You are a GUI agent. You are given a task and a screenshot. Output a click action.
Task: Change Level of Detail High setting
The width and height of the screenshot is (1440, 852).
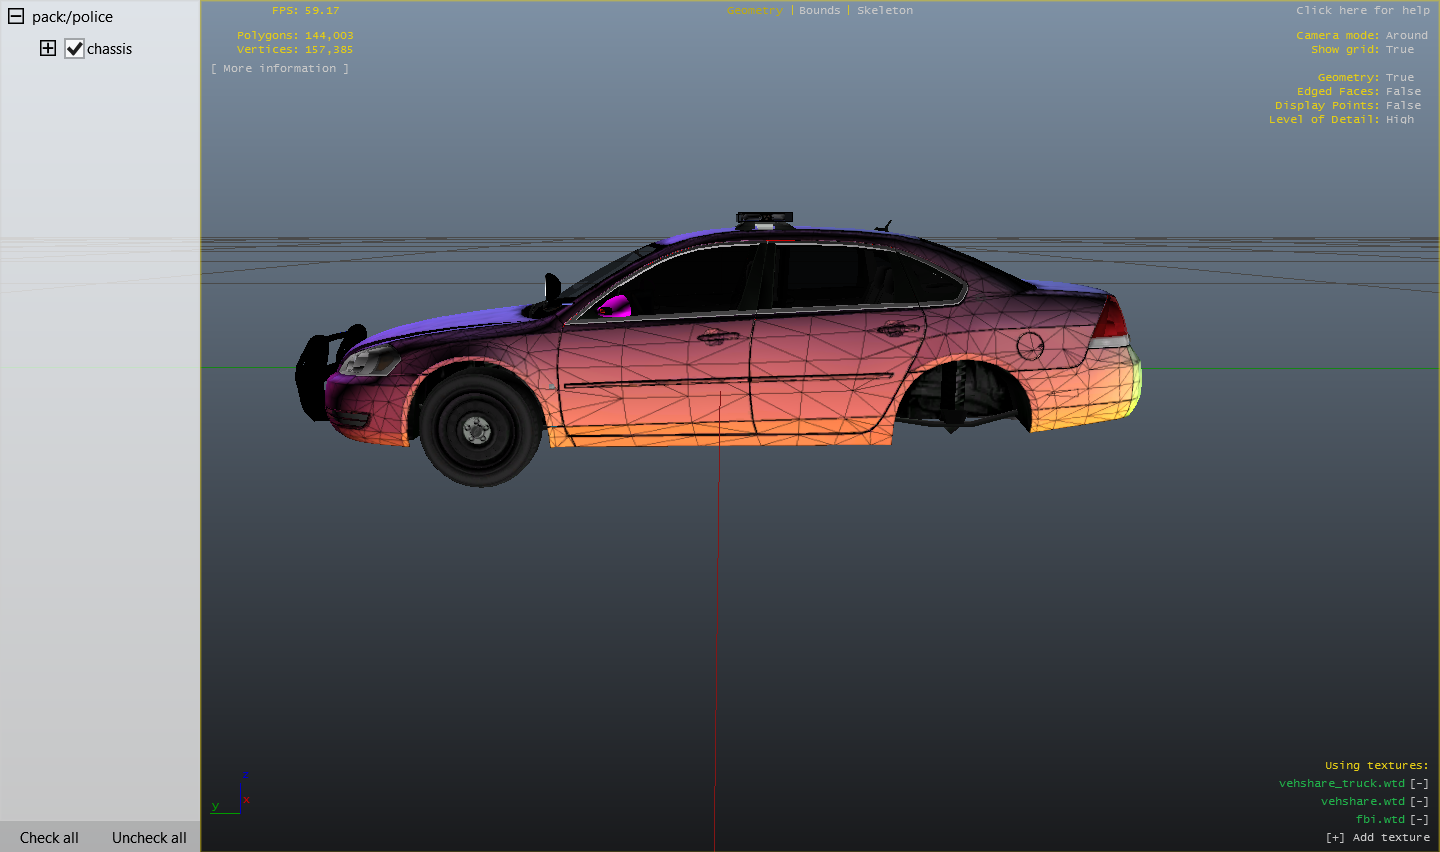(1399, 120)
